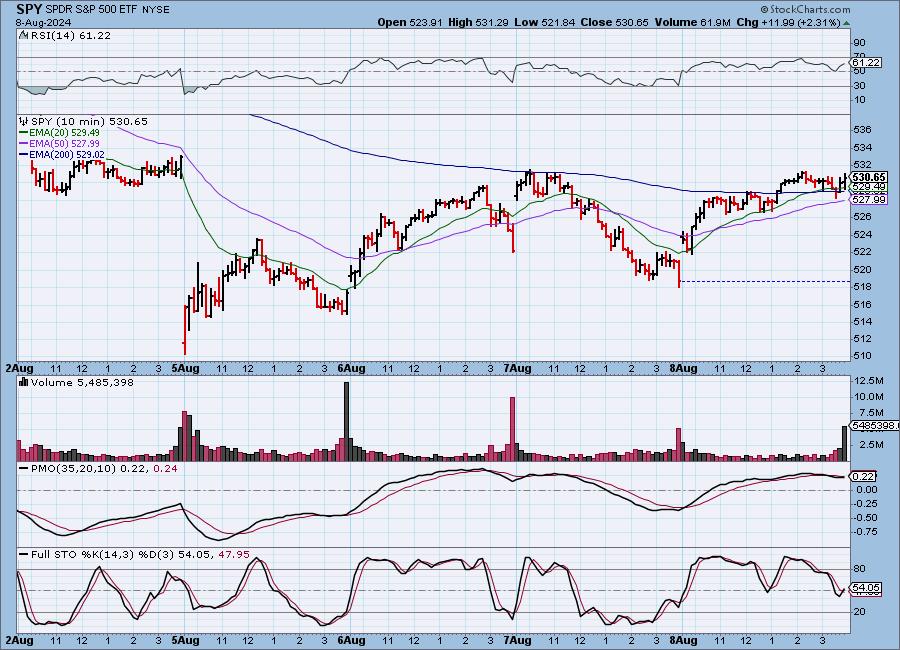Click the 536 price level on the price axis
The height and width of the screenshot is (650, 900).
(864, 130)
